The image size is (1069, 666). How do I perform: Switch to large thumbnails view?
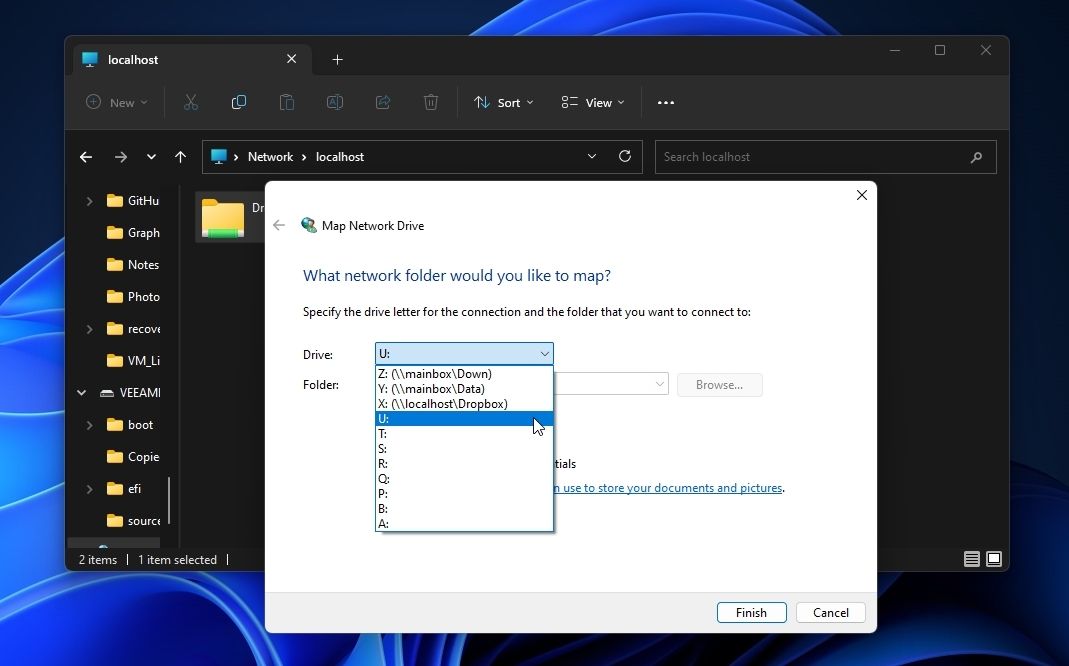[994, 559]
